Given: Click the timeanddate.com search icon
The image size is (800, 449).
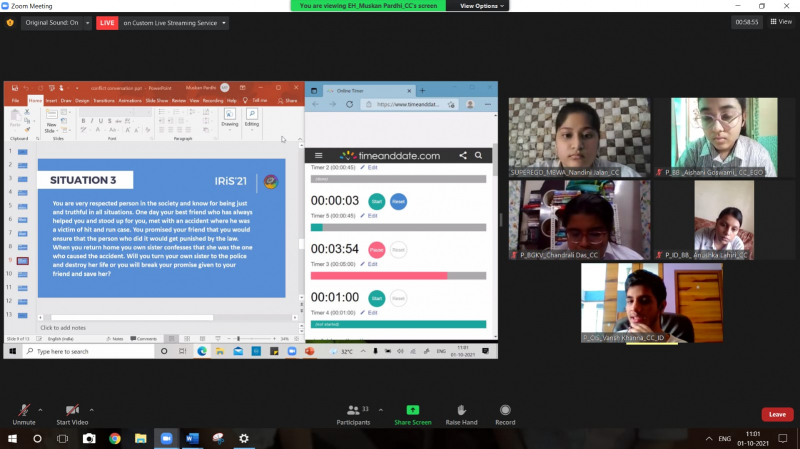Looking at the screenshot, I should [x=479, y=156].
